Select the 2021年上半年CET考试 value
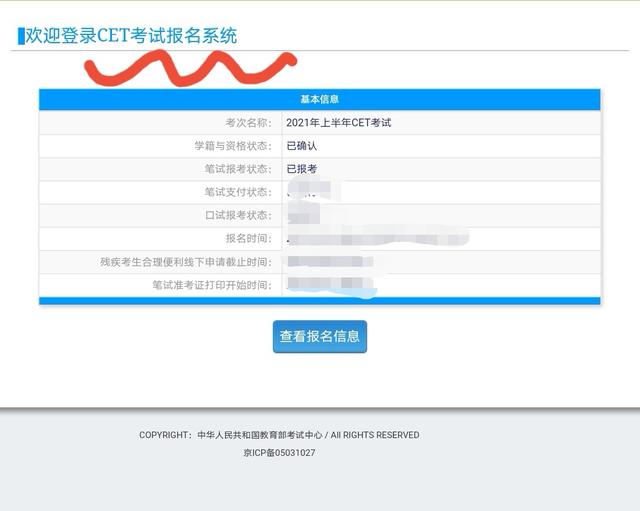The width and height of the screenshot is (640, 511). click(338, 123)
